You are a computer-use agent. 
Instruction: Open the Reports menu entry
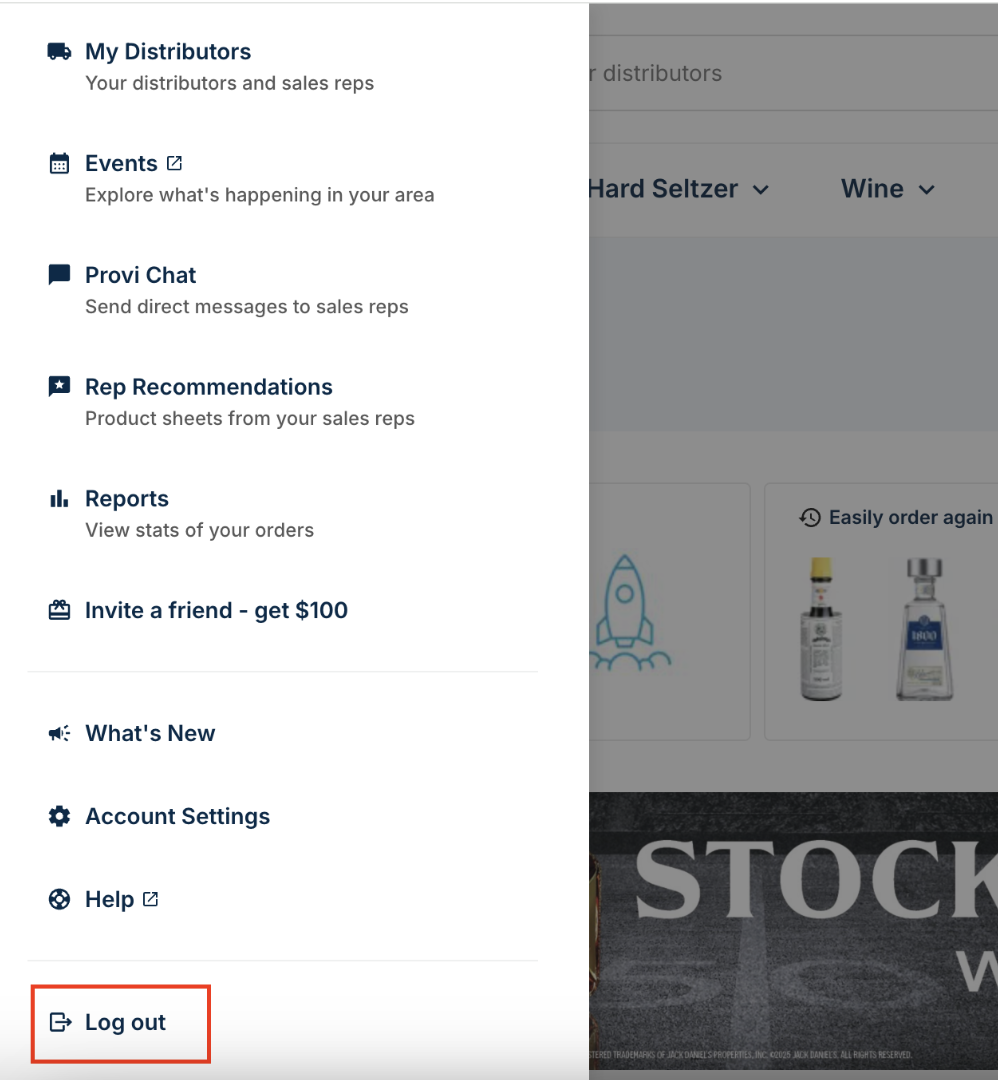click(x=127, y=497)
